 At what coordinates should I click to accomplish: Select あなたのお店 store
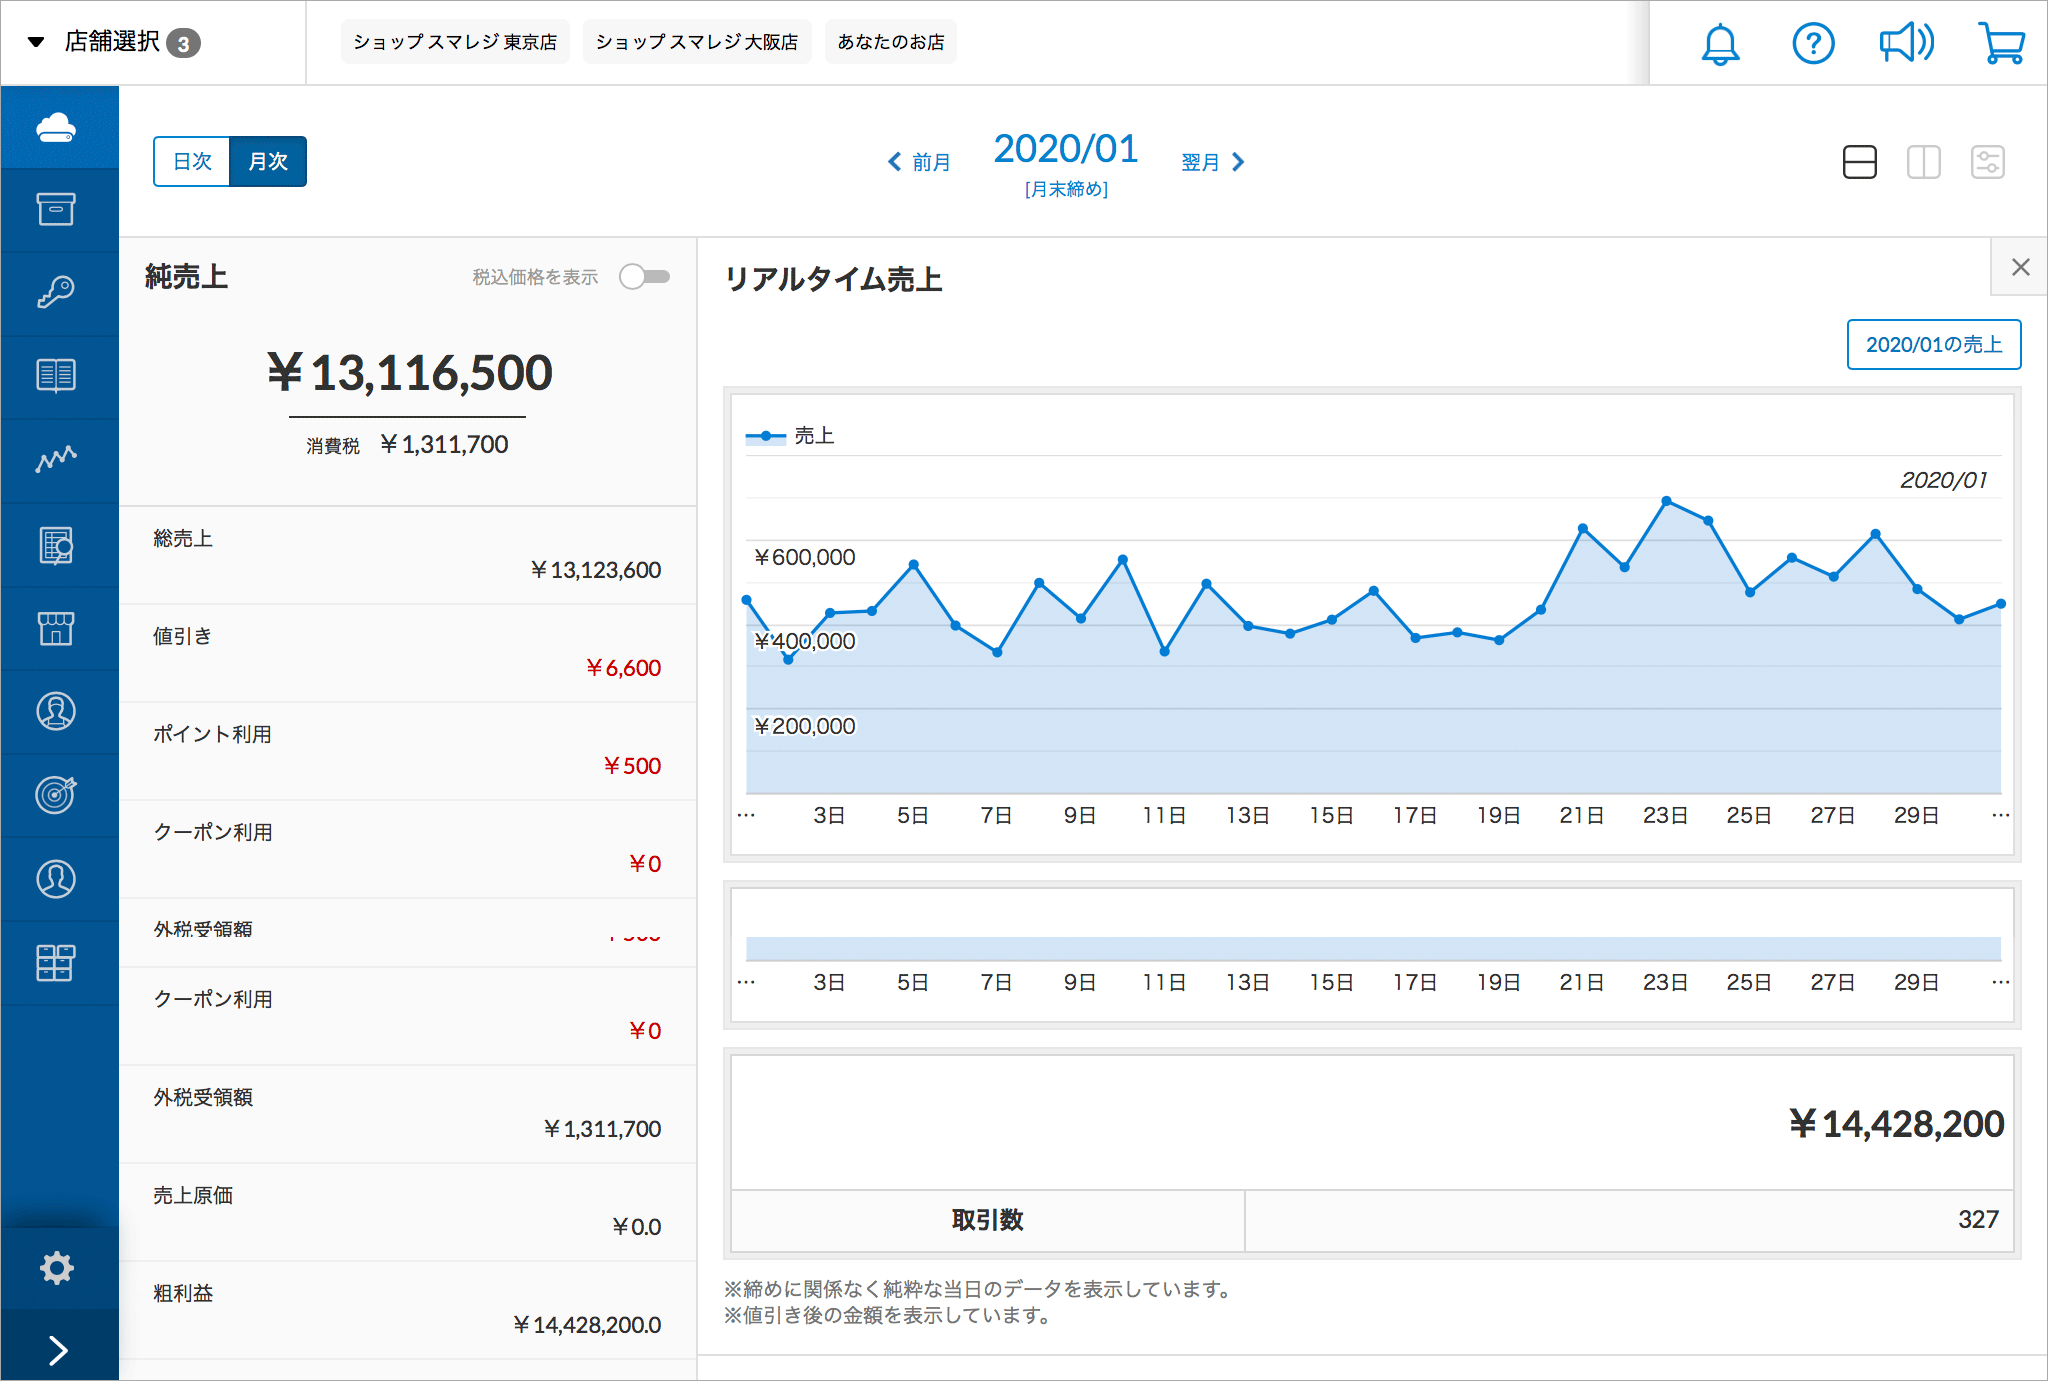click(x=891, y=42)
